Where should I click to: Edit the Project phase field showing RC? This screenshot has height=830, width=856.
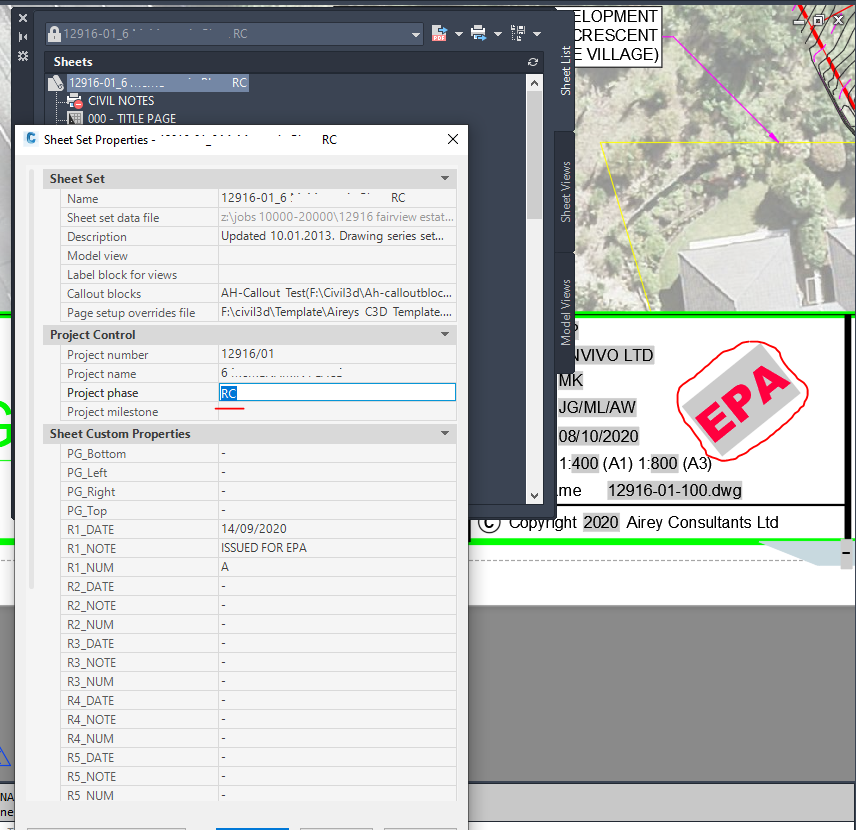[336, 392]
